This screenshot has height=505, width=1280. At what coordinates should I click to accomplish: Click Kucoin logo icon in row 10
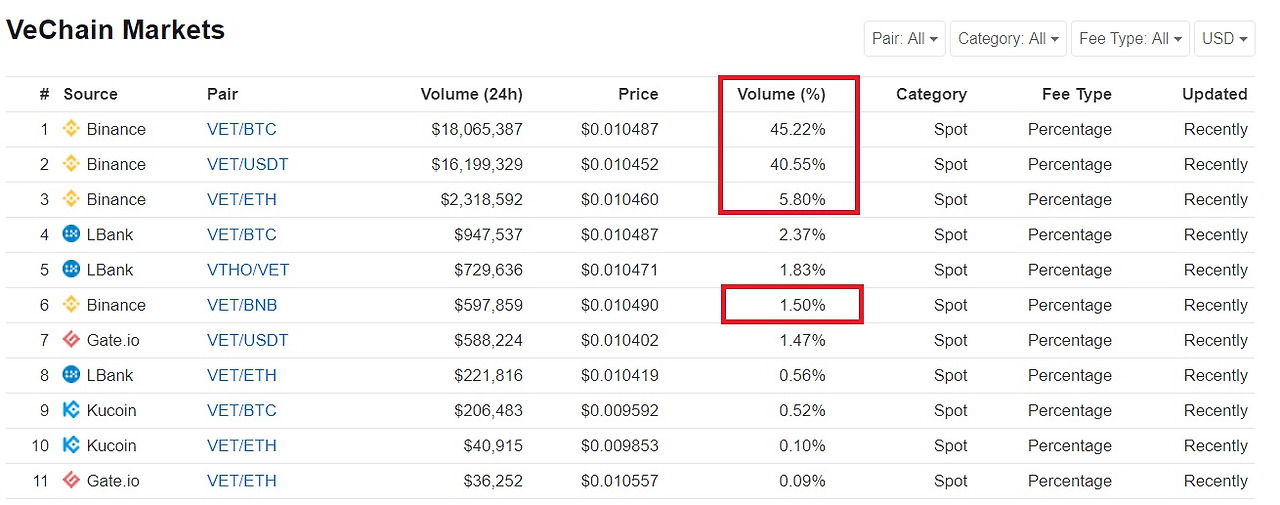(71, 445)
